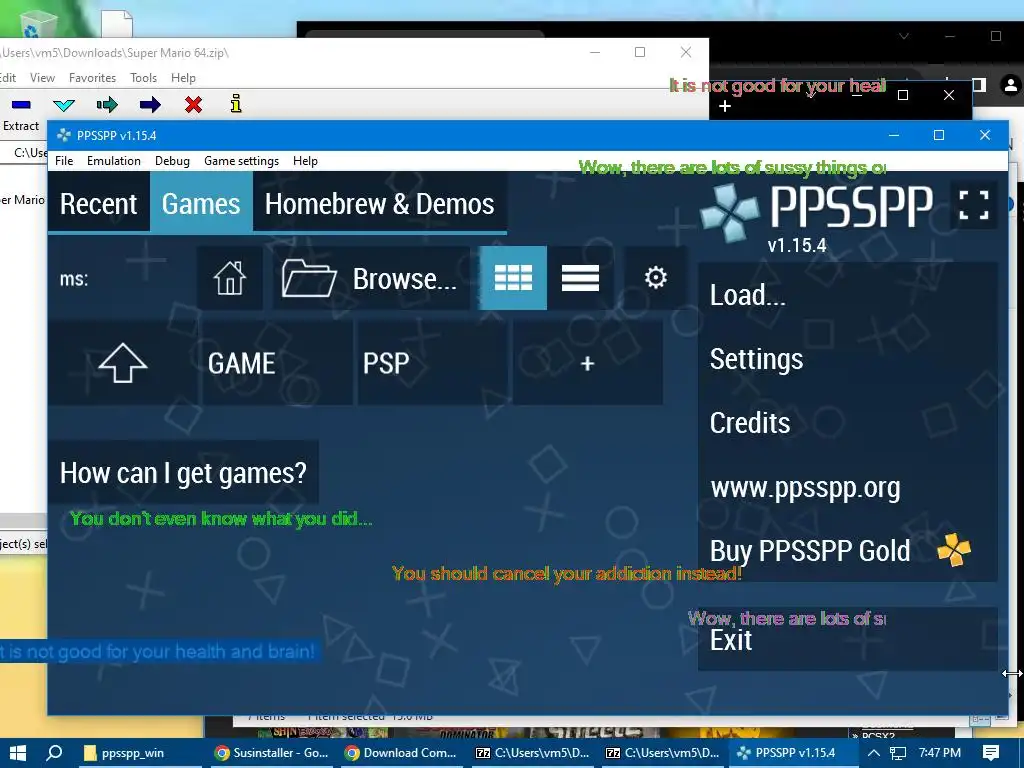Click the 7-Zip Delete red X icon
1024x768 pixels.
pyautogui.click(x=193, y=104)
